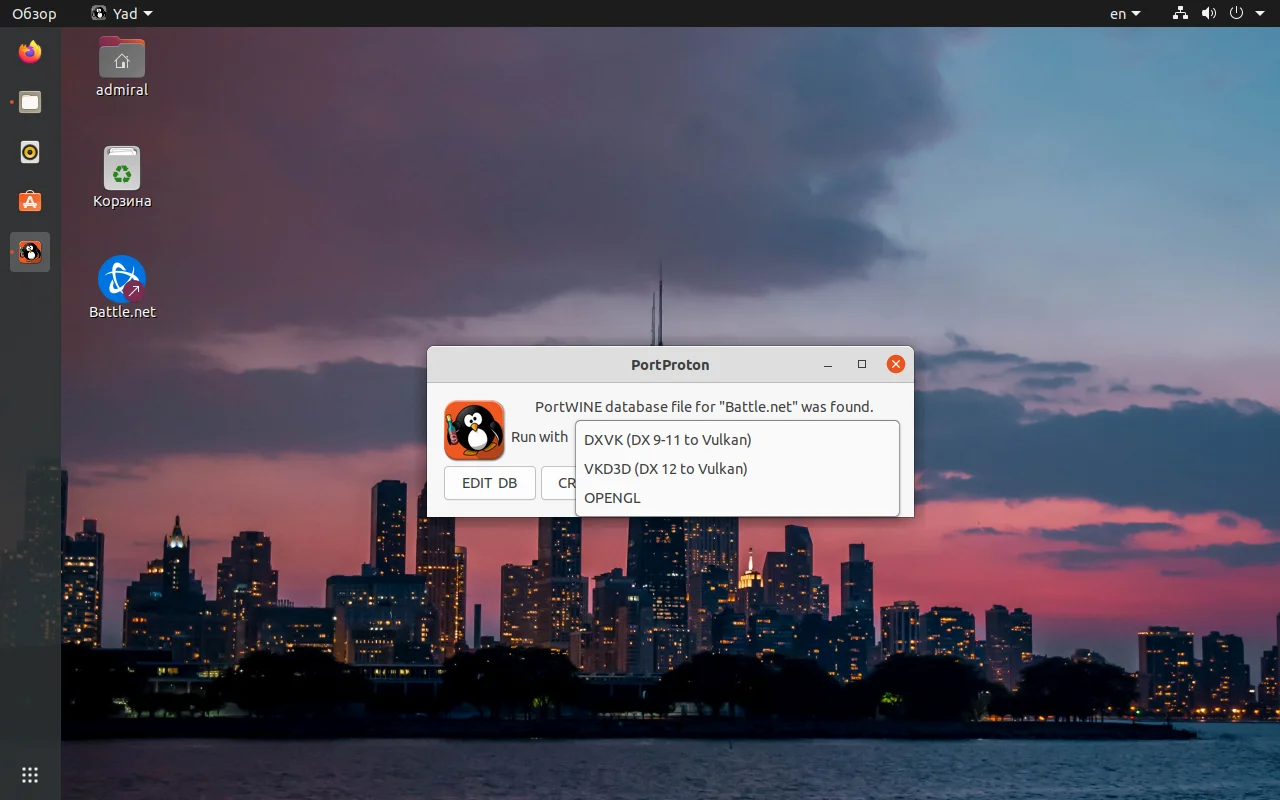Maximize the PortProton window
This screenshot has width=1280, height=800.
tap(862, 365)
